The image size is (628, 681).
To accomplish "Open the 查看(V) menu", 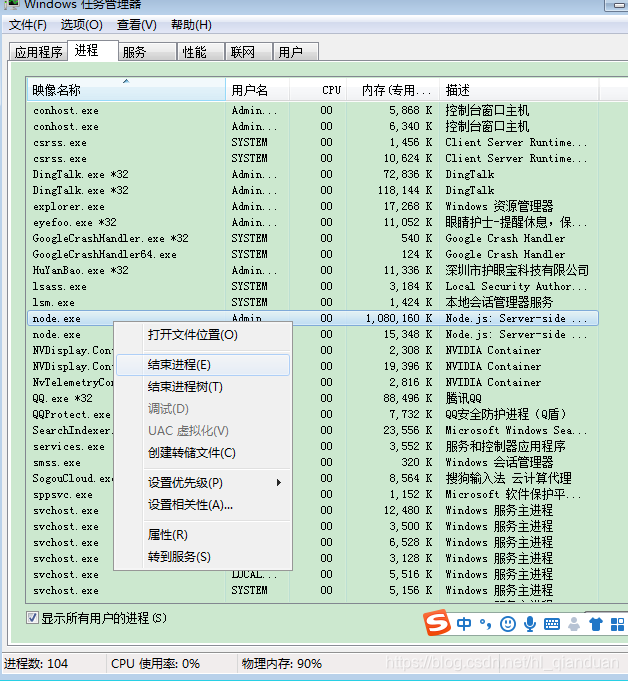I will [137, 25].
